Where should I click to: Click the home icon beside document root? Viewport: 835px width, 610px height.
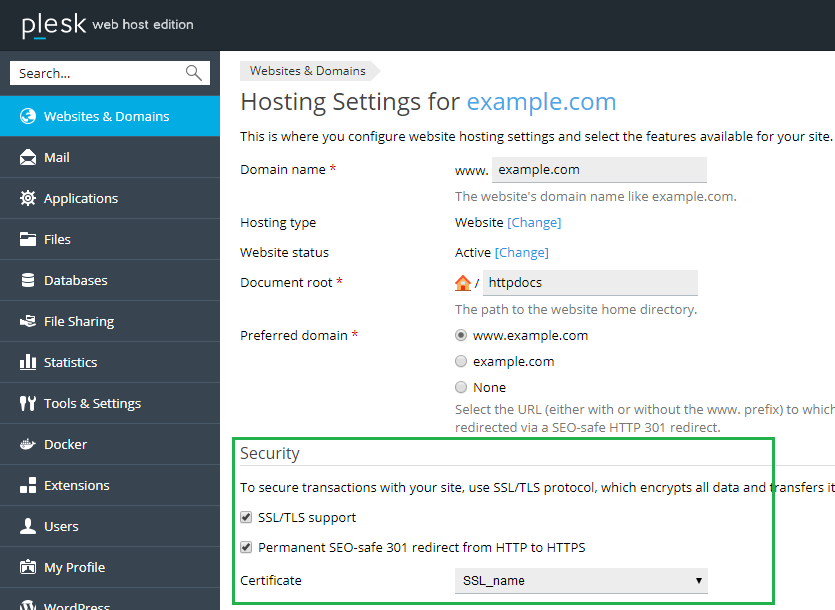(x=463, y=283)
